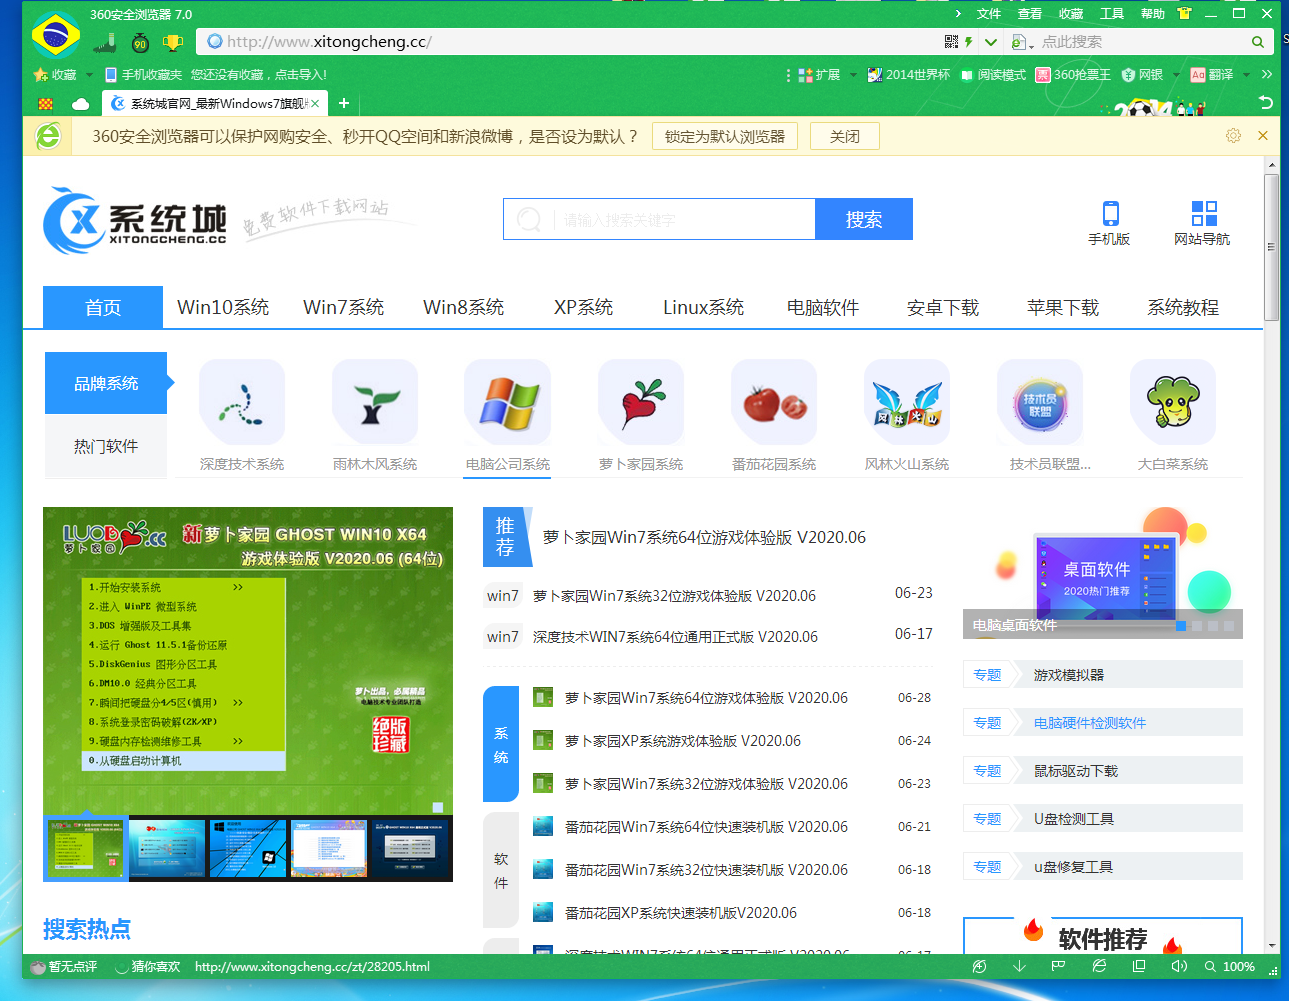Screen dimensions: 1289x1001
Task: Open the 工具 menu
Action: [x=1112, y=14]
